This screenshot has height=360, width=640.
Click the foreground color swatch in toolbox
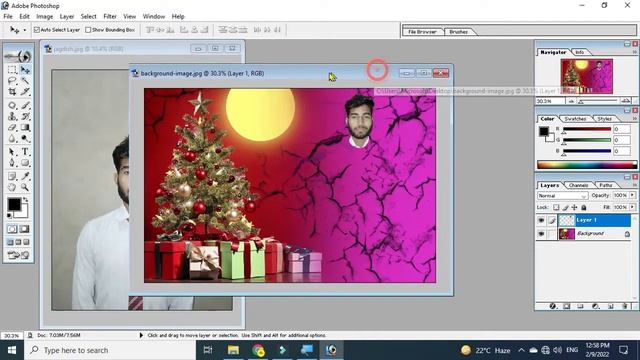[14, 204]
